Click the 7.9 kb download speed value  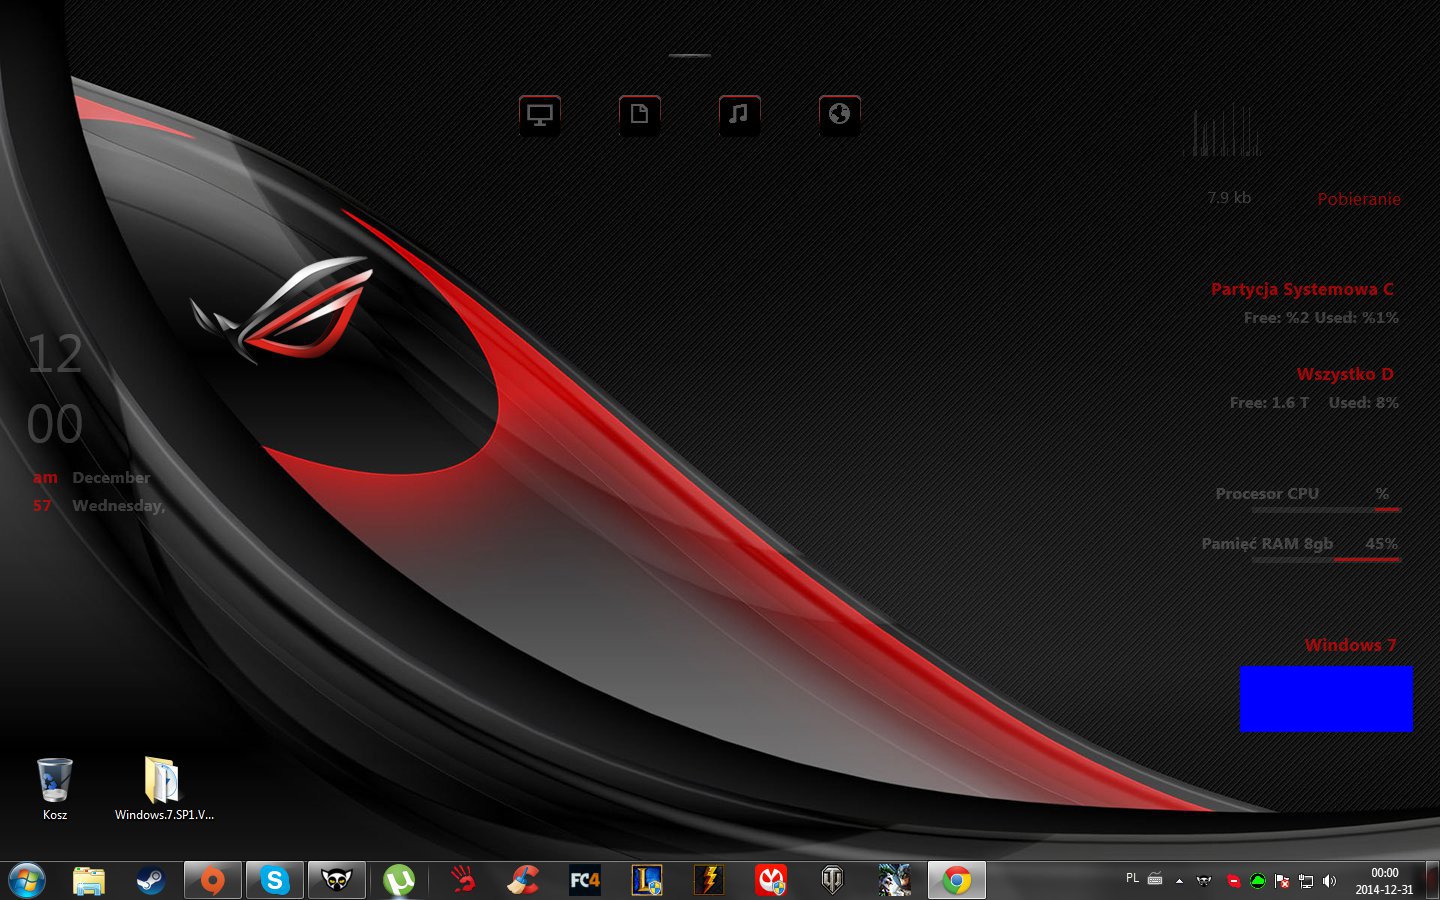point(1229,198)
